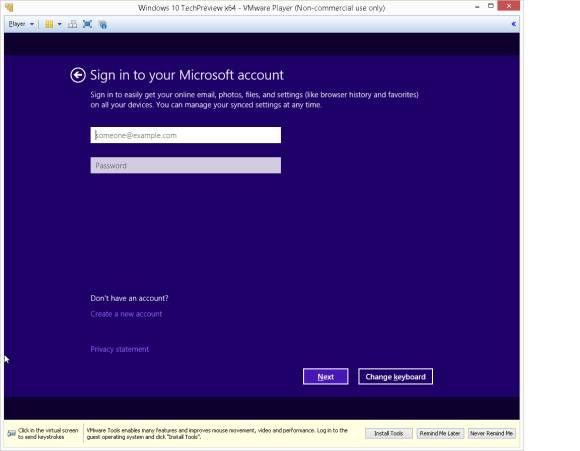Collapse toolbar using blue arrow at right
The height and width of the screenshot is (451, 580).
pyautogui.click(x=513, y=24)
